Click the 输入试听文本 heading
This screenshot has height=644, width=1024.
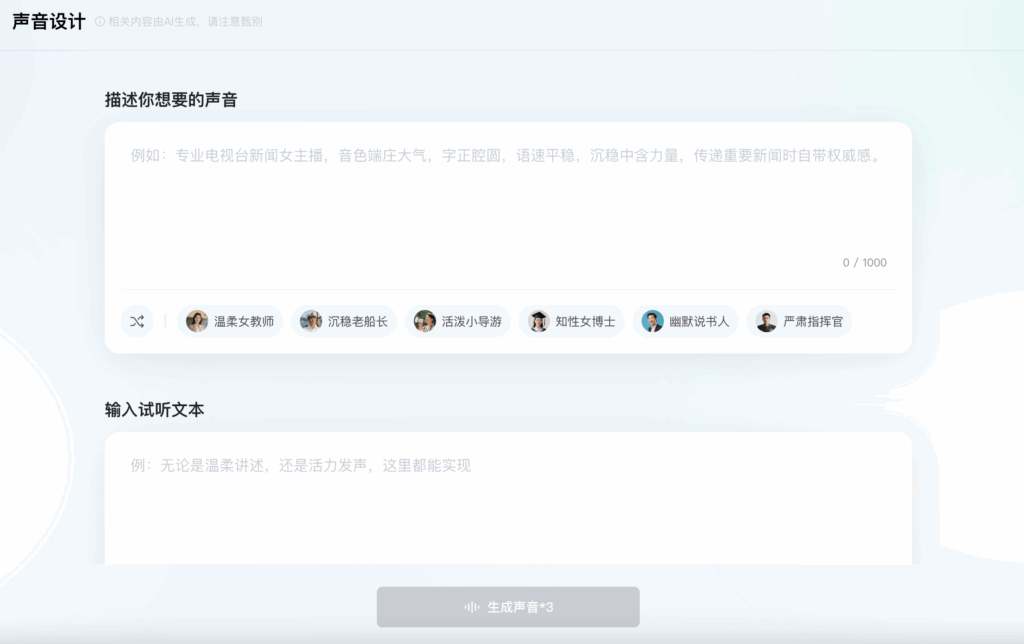pos(155,410)
